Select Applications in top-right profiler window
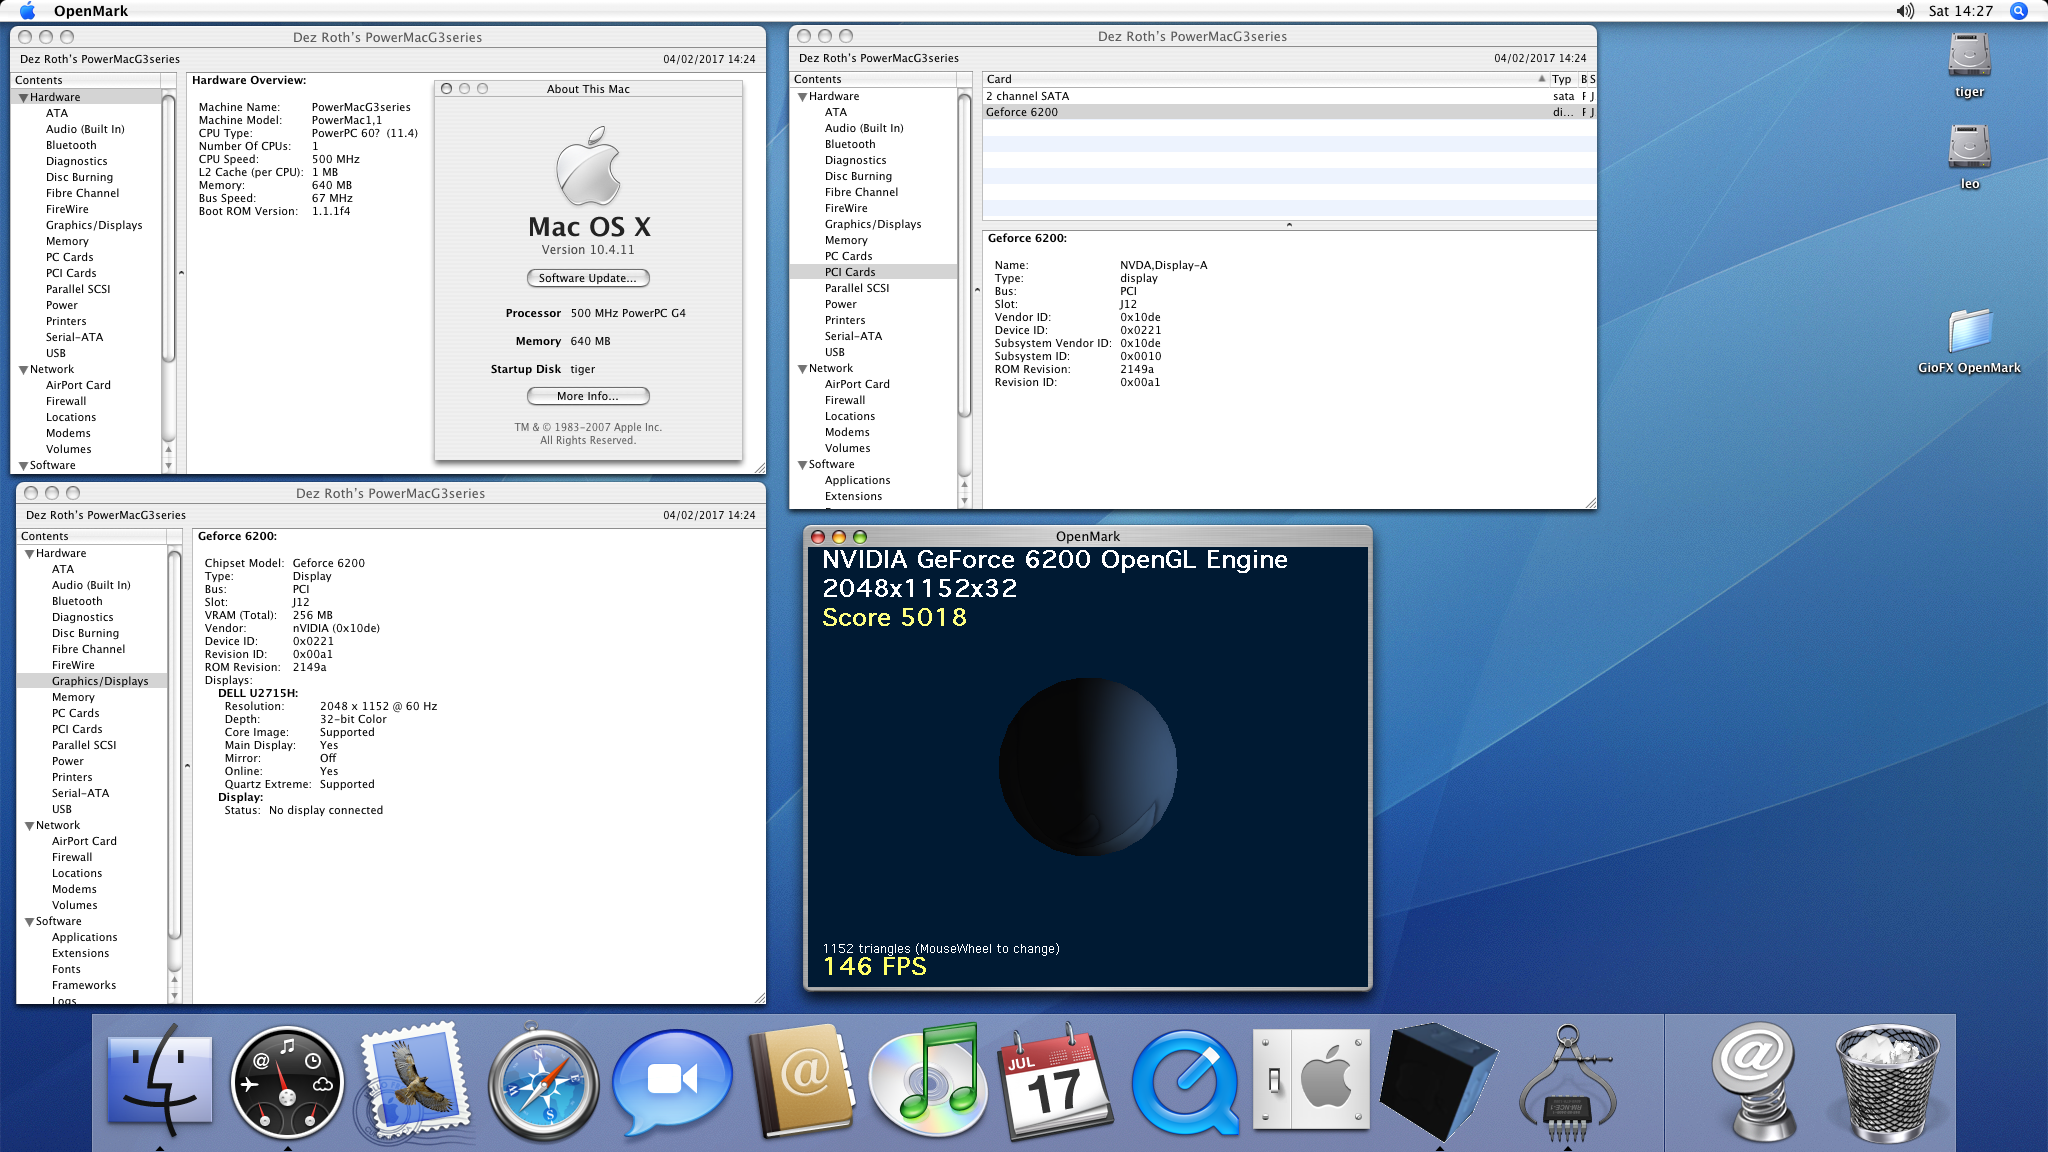Screen dimensions: 2048x1152 [x=857, y=480]
